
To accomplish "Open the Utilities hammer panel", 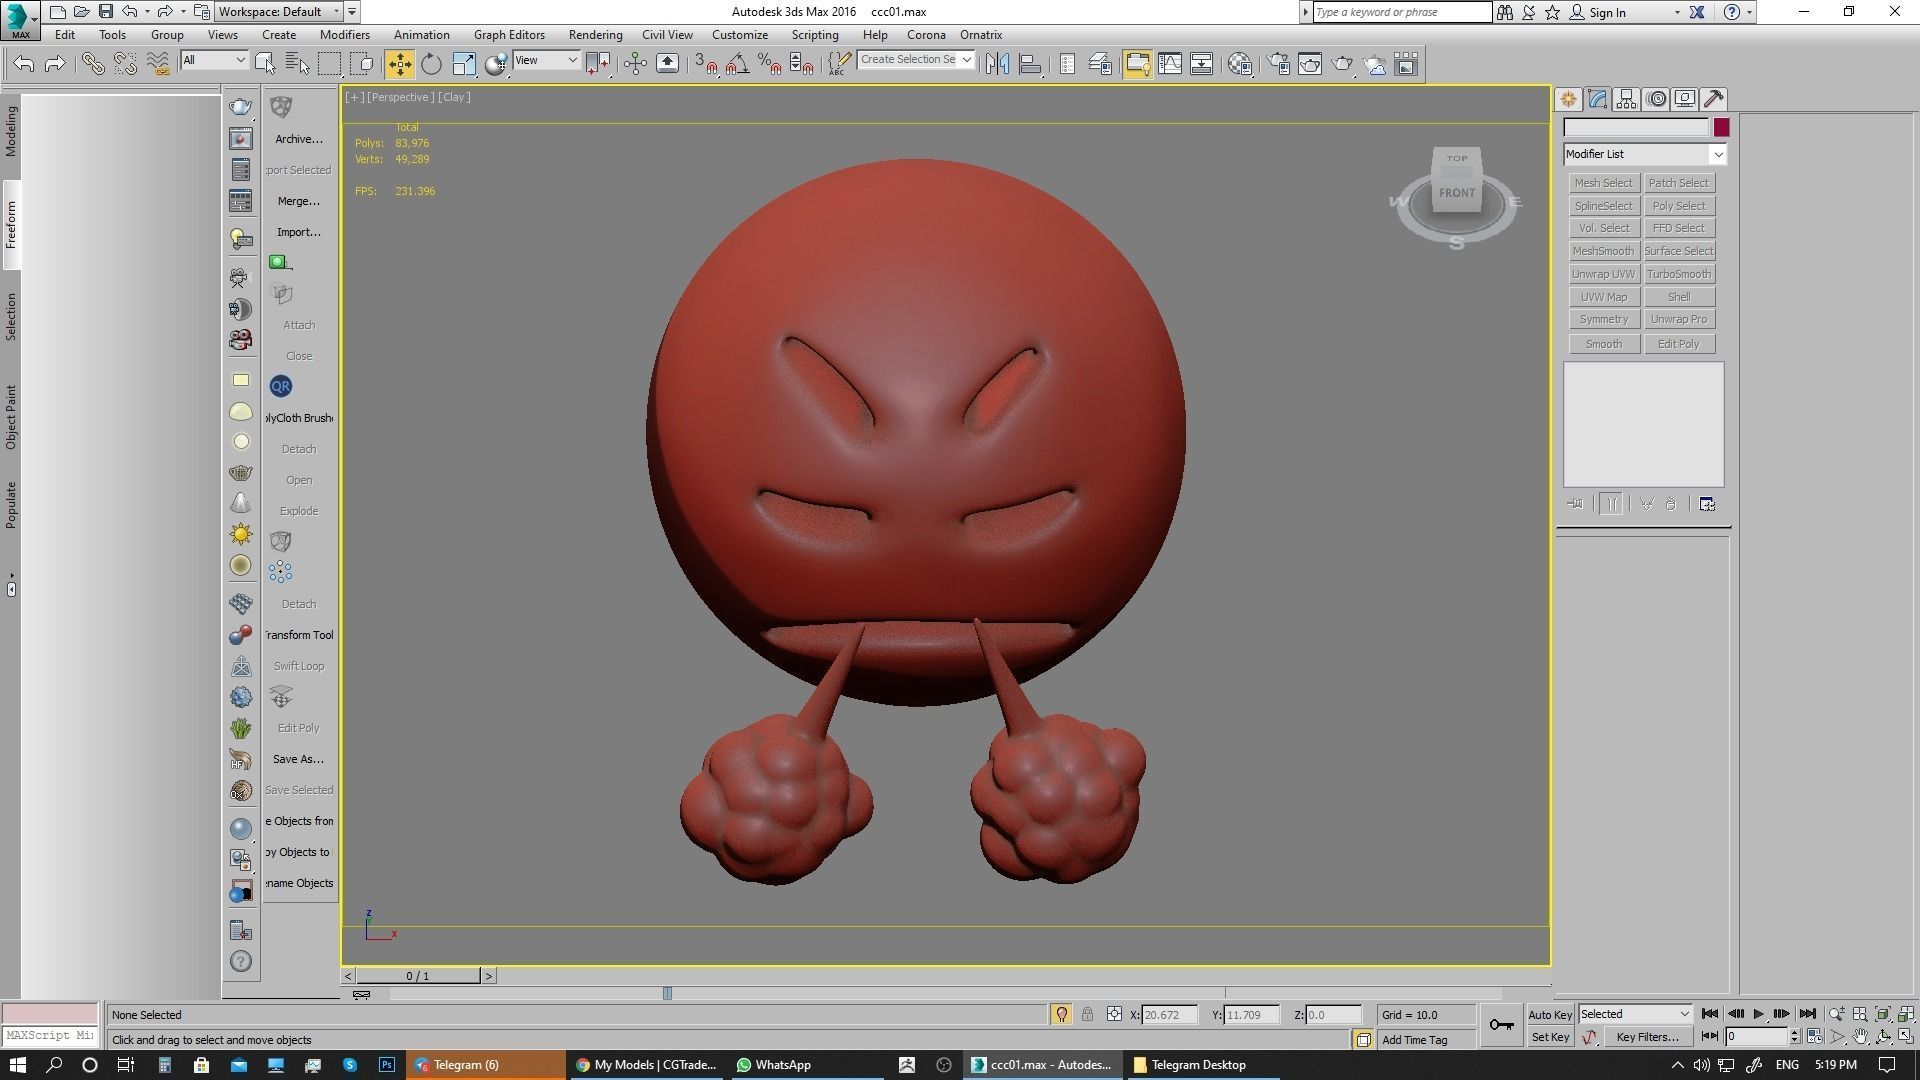I will click(x=1714, y=99).
